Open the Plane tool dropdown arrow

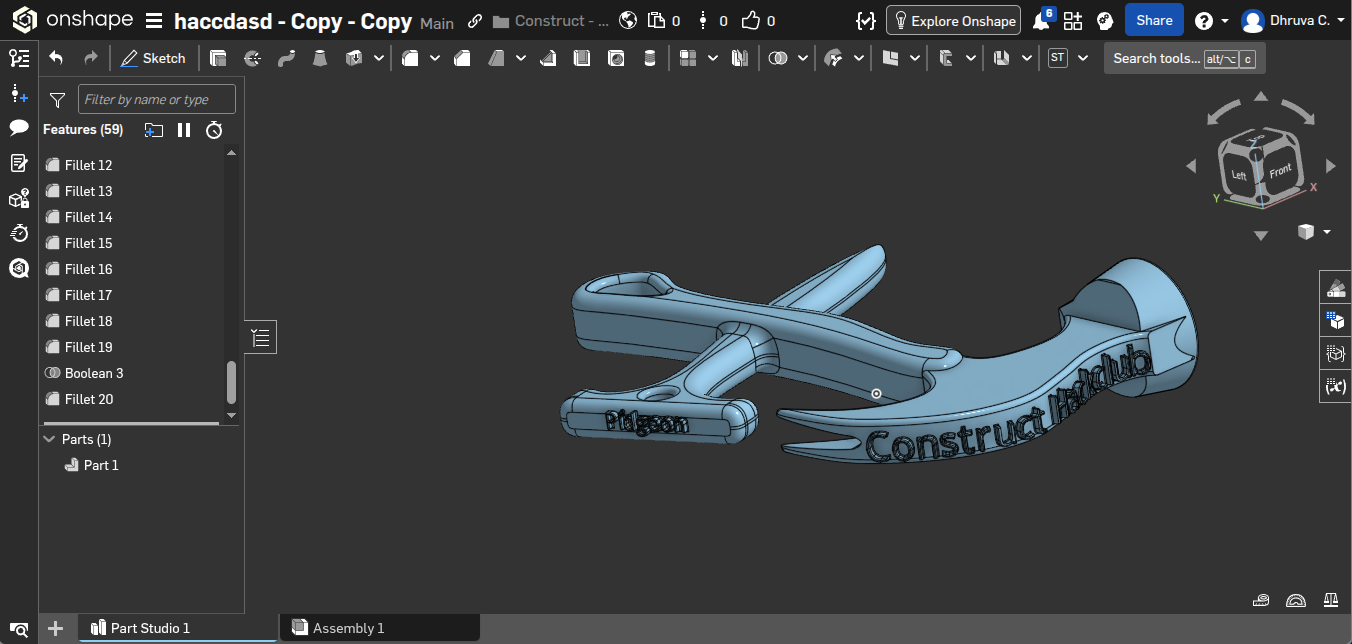point(914,58)
